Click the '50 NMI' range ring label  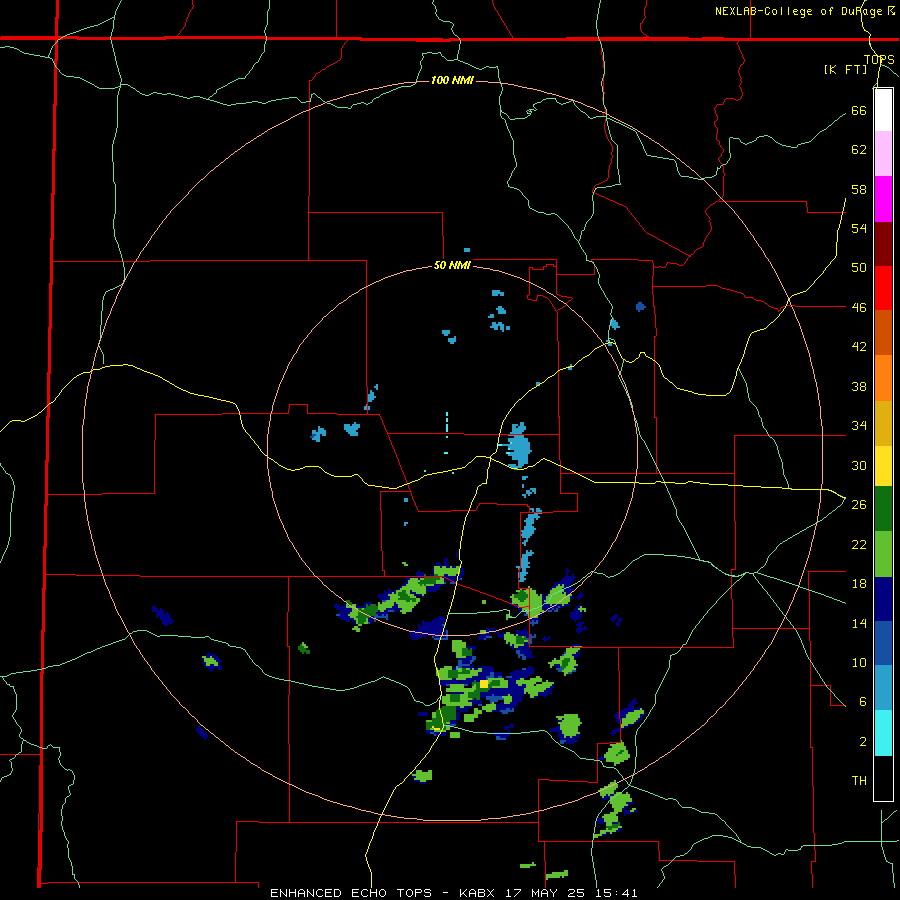point(452,265)
